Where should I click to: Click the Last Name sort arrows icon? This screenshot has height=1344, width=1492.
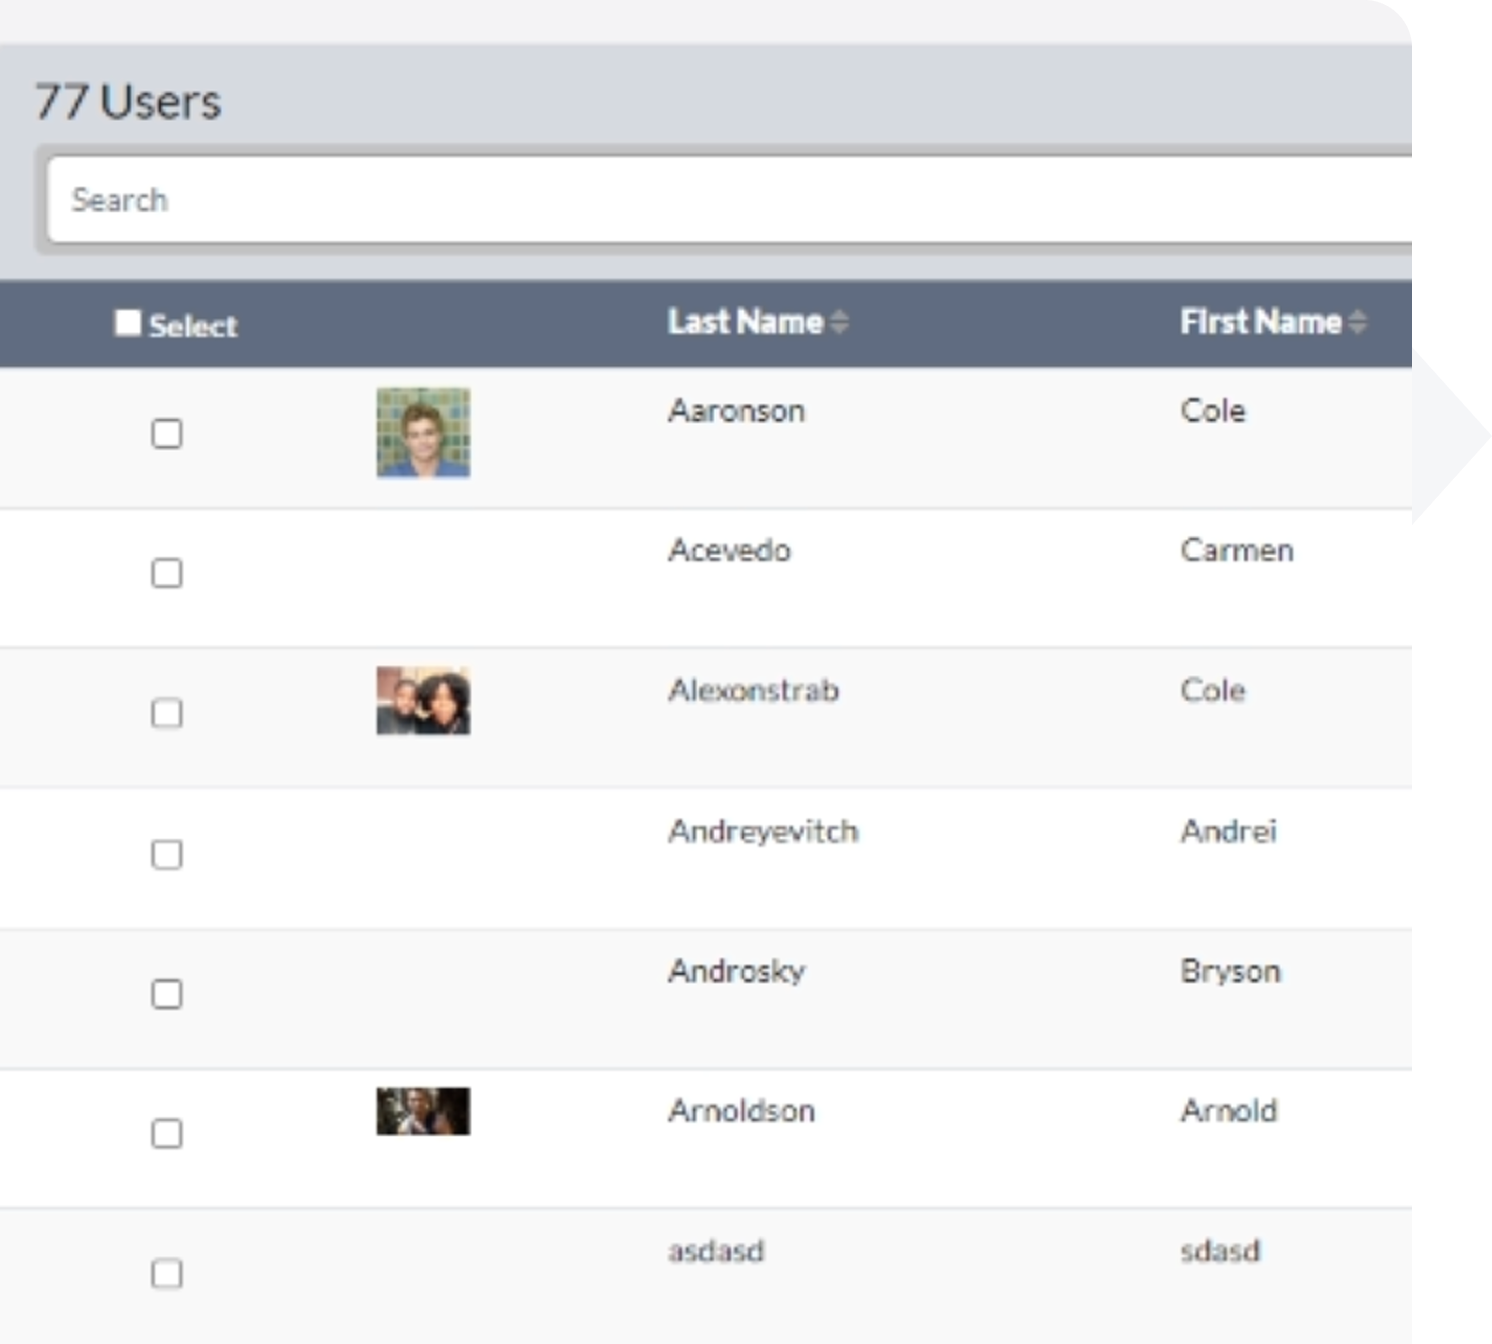[x=840, y=322]
